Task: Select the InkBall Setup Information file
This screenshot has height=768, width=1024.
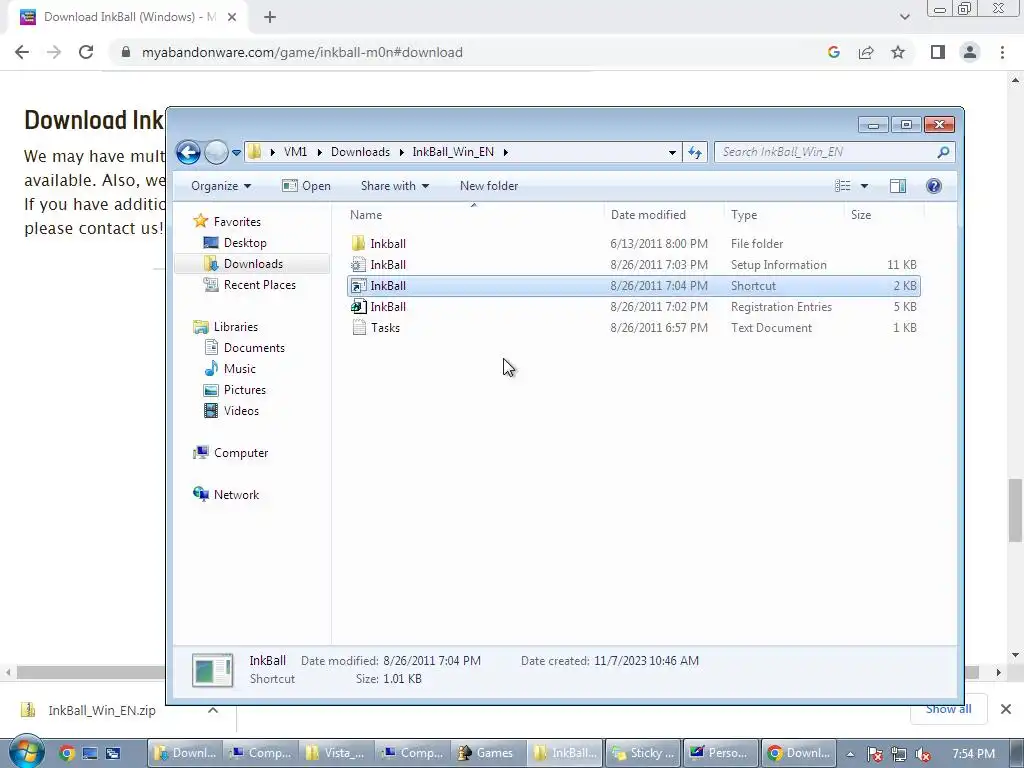Action: [633, 264]
